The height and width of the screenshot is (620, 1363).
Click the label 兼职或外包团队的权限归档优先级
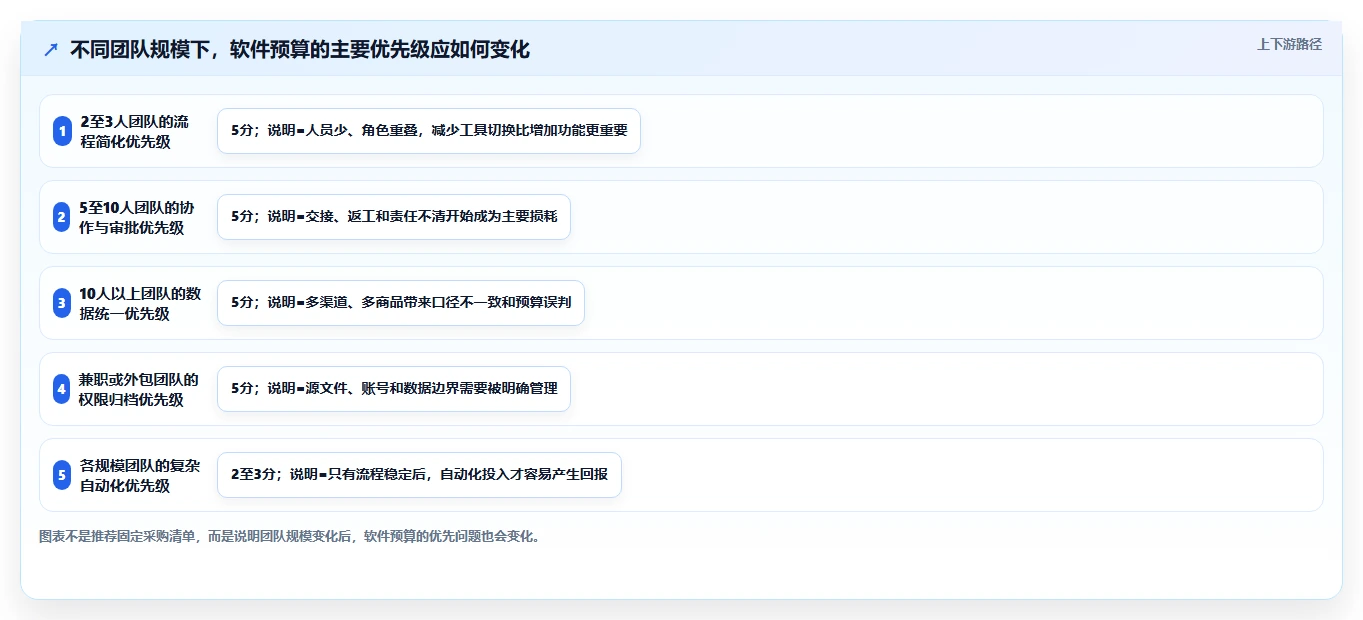(x=139, y=389)
